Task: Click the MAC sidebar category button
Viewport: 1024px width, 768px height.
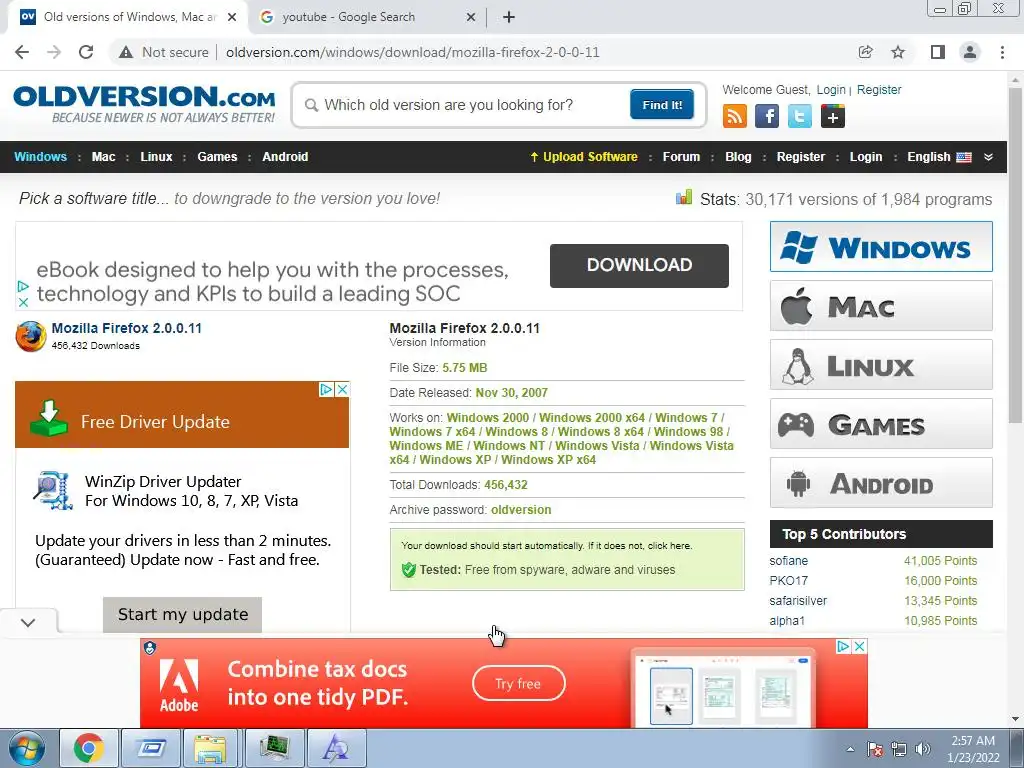Action: [881, 306]
